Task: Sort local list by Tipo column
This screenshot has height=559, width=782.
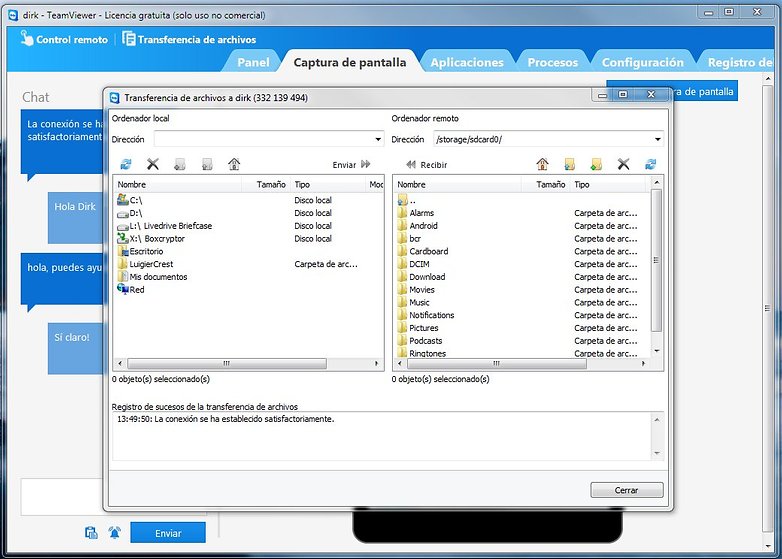Action: [328, 185]
